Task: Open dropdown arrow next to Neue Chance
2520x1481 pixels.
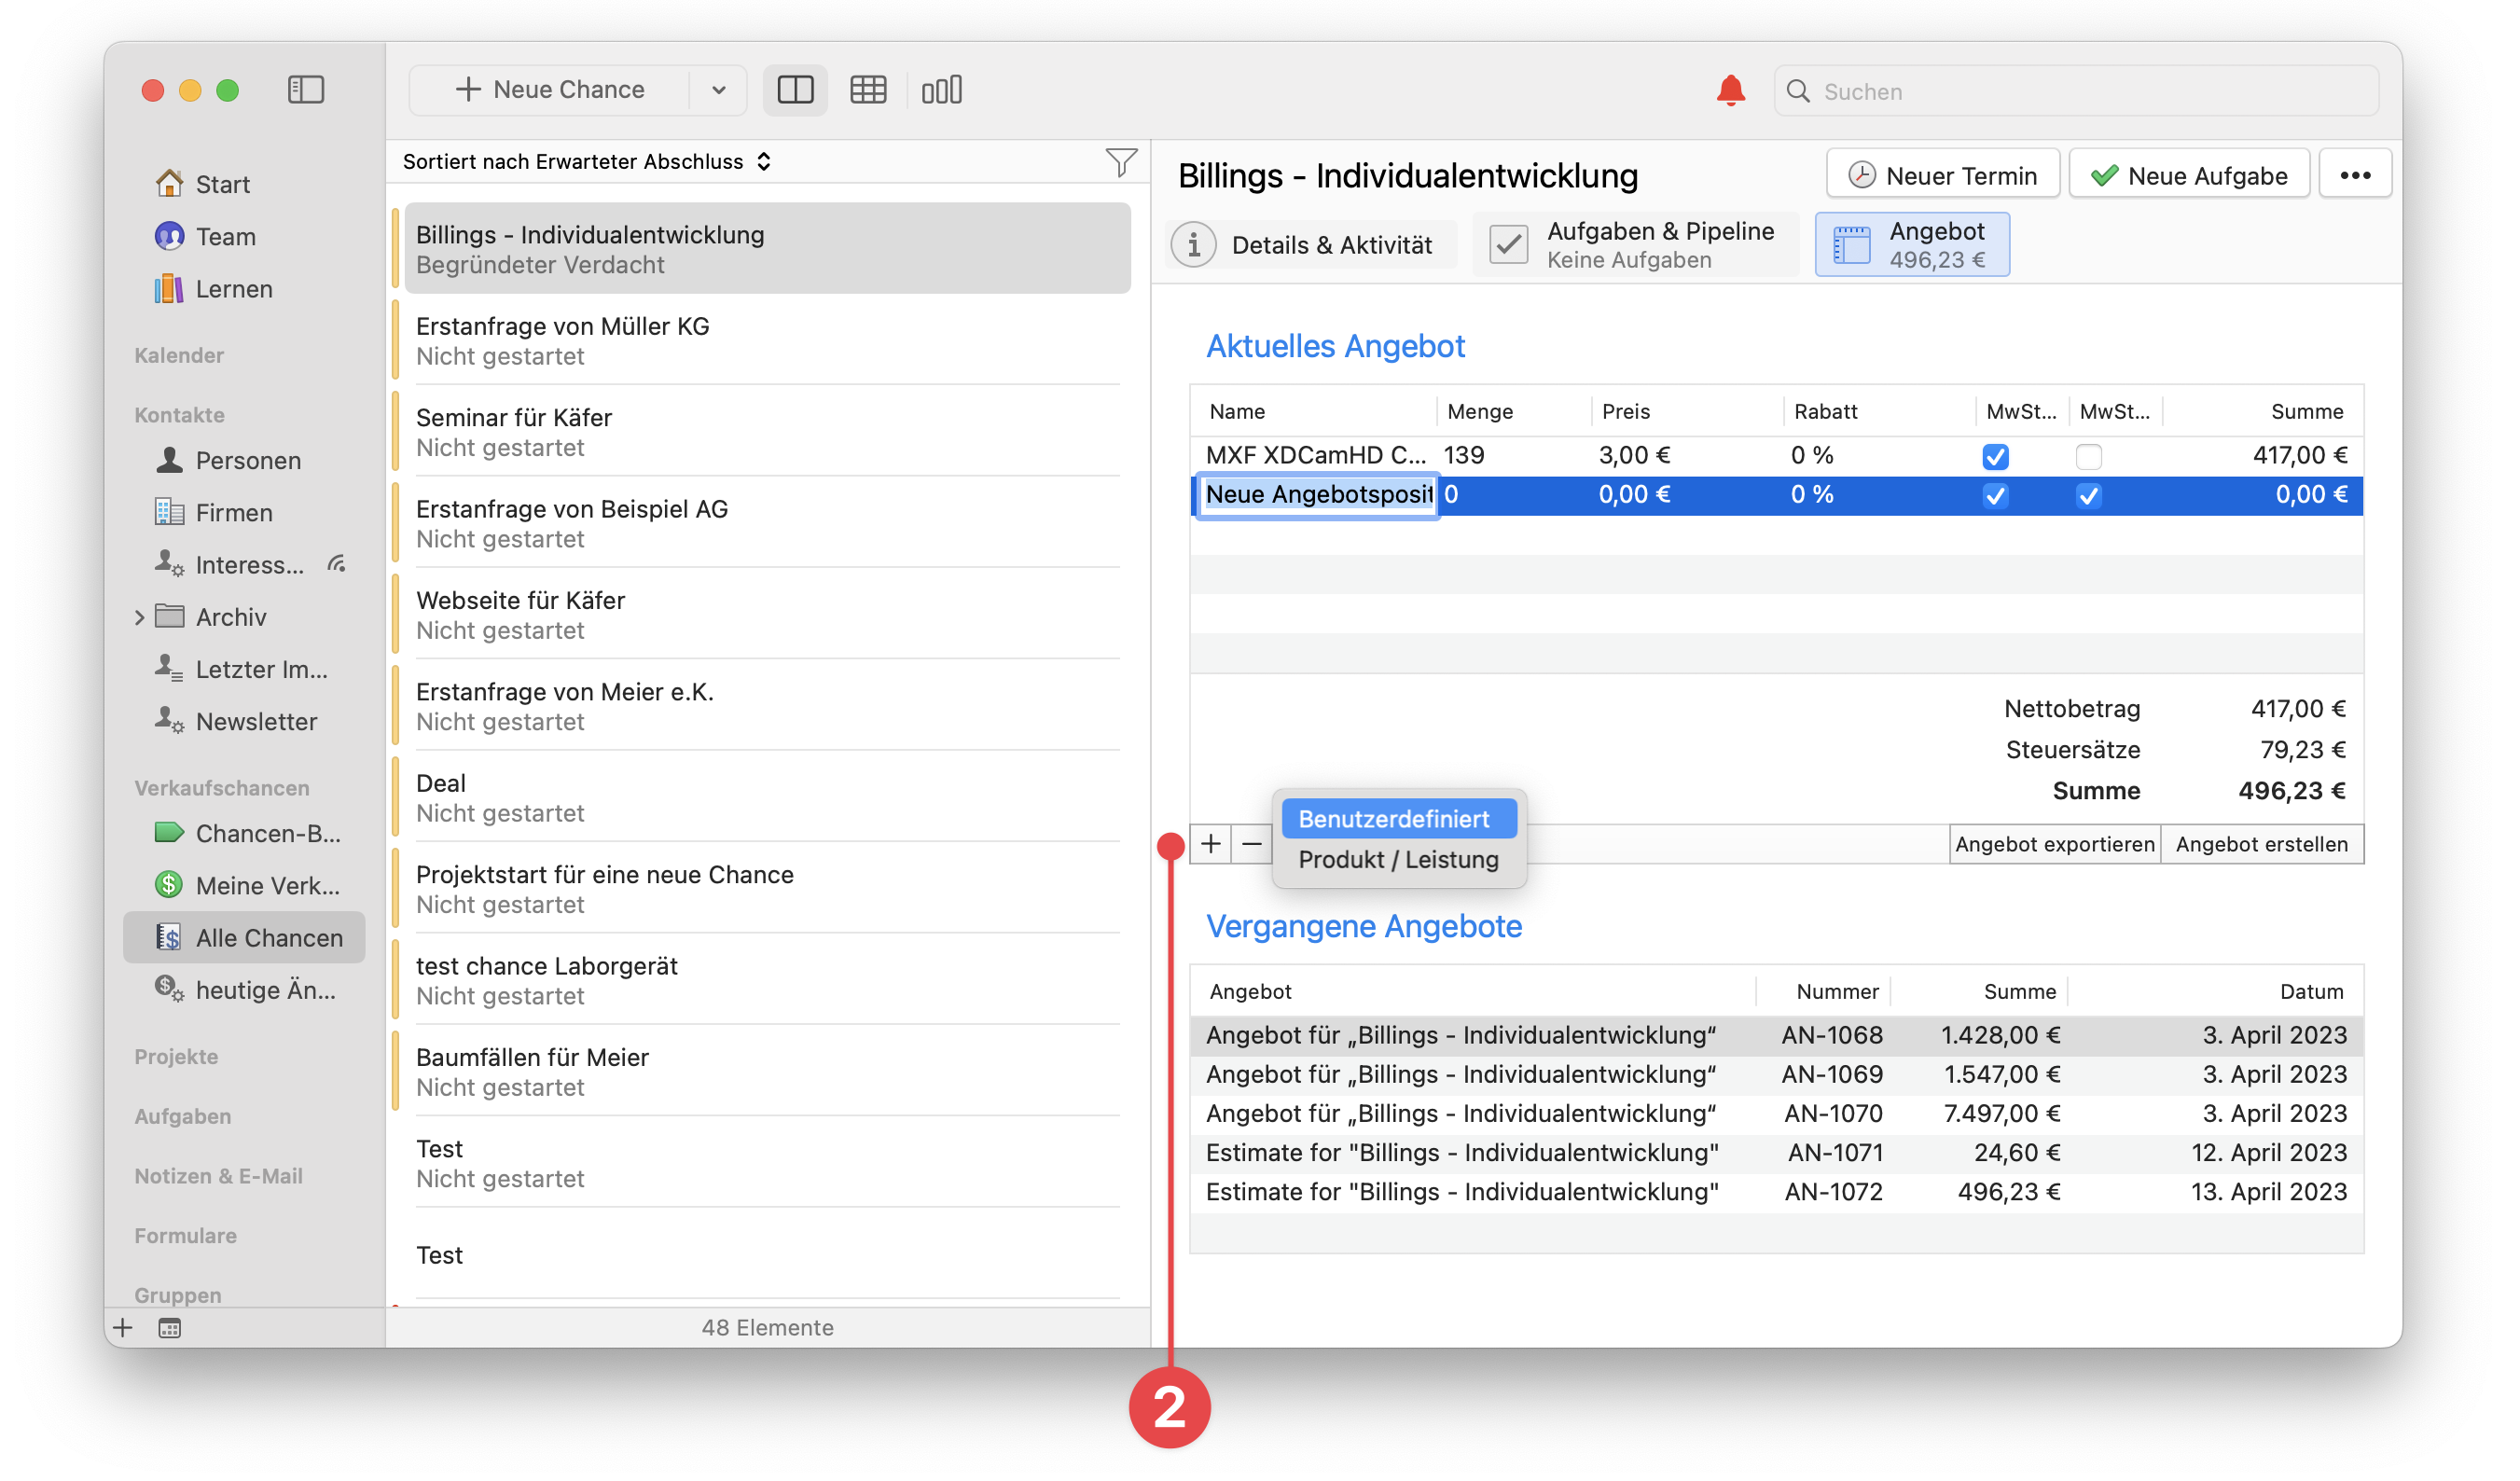Action: click(x=718, y=90)
